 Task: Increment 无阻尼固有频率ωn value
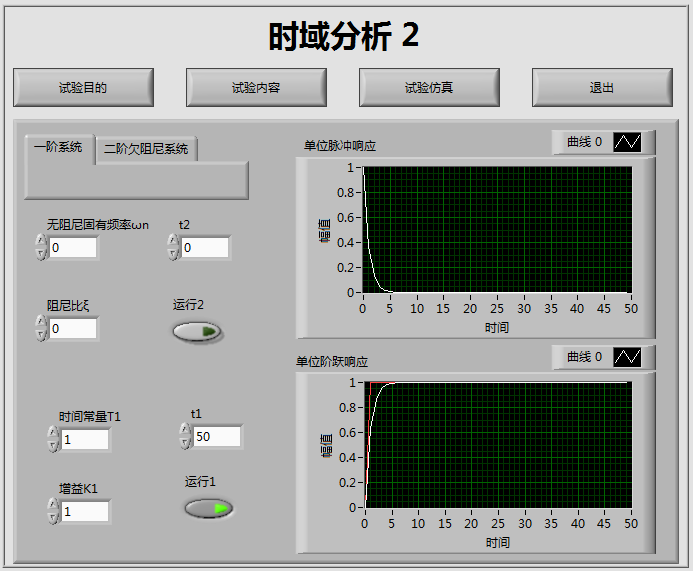41,241
